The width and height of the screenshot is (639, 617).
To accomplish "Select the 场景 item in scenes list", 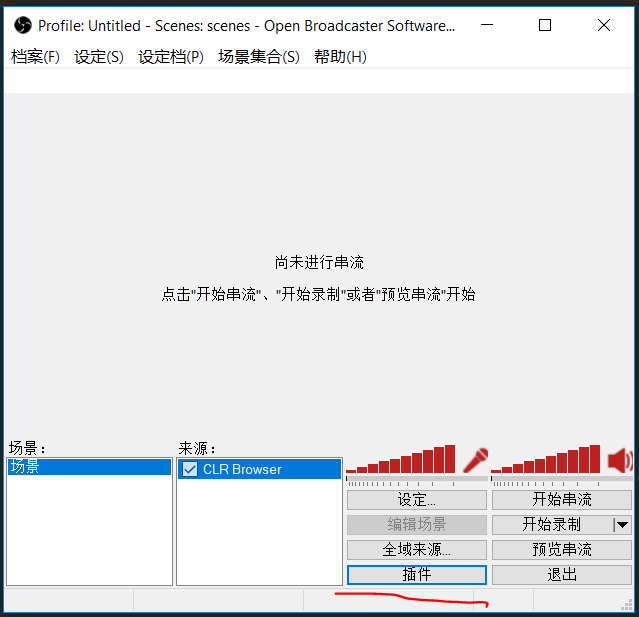I will (x=89, y=467).
